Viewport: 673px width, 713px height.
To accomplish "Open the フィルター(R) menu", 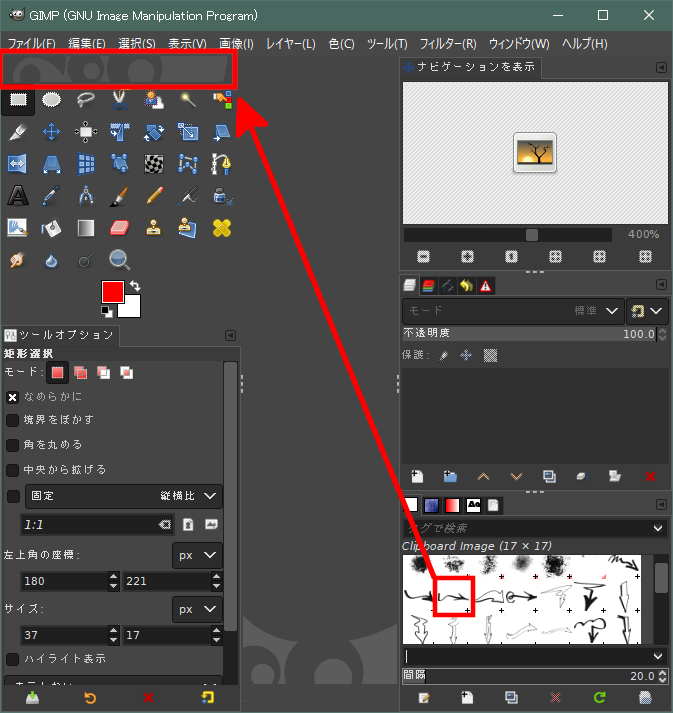I will click(x=448, y=44).
